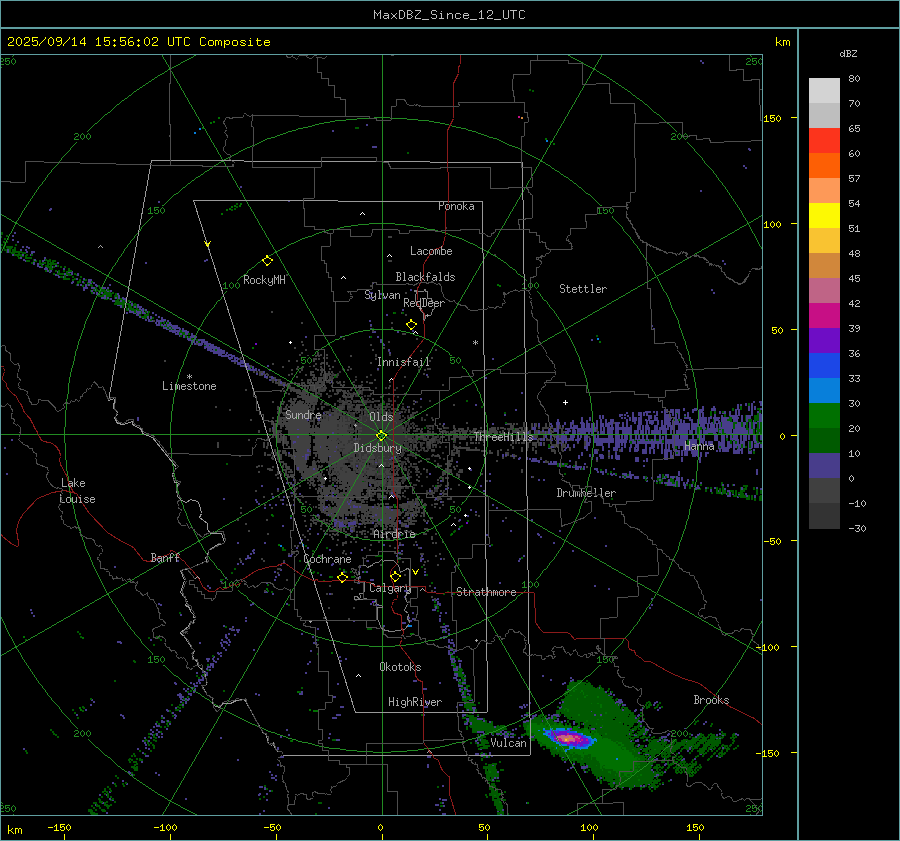The width and height of the screenshot is (900, 841).
Task: Click the MaxDBZ_Since_12_UTC title
Action: tap(449, 15)
